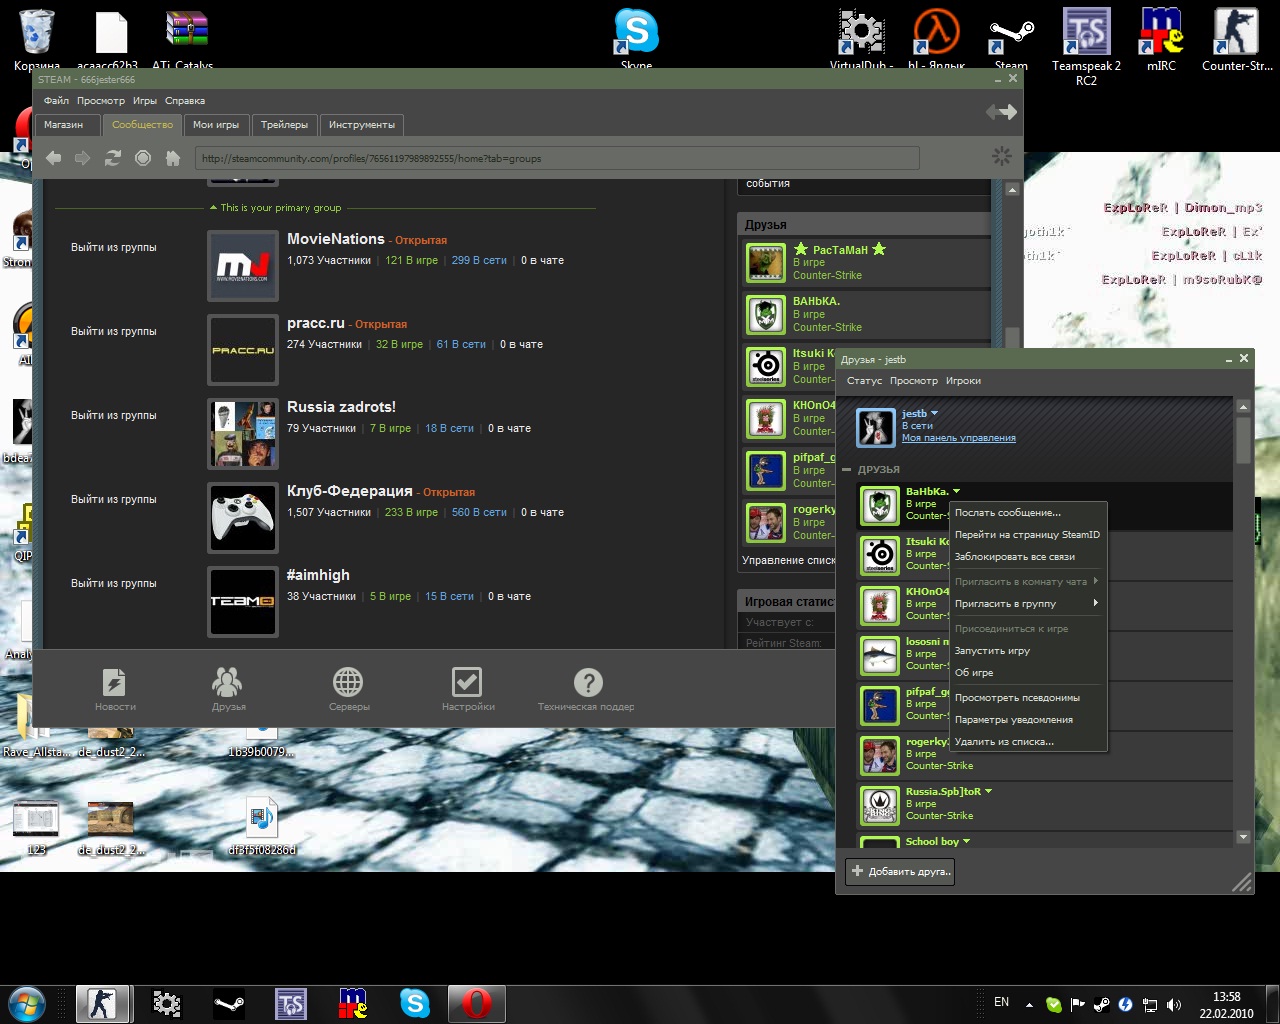Click the Добавить друга button
1280x1024 pixels.
coord(900,871)
